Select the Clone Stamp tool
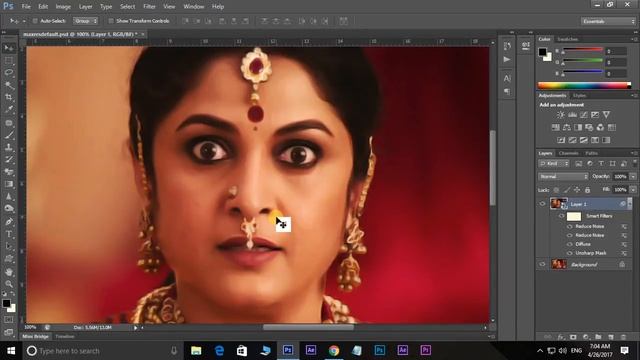The width and height of the screenshot is (640, 360). pos(9,147)
